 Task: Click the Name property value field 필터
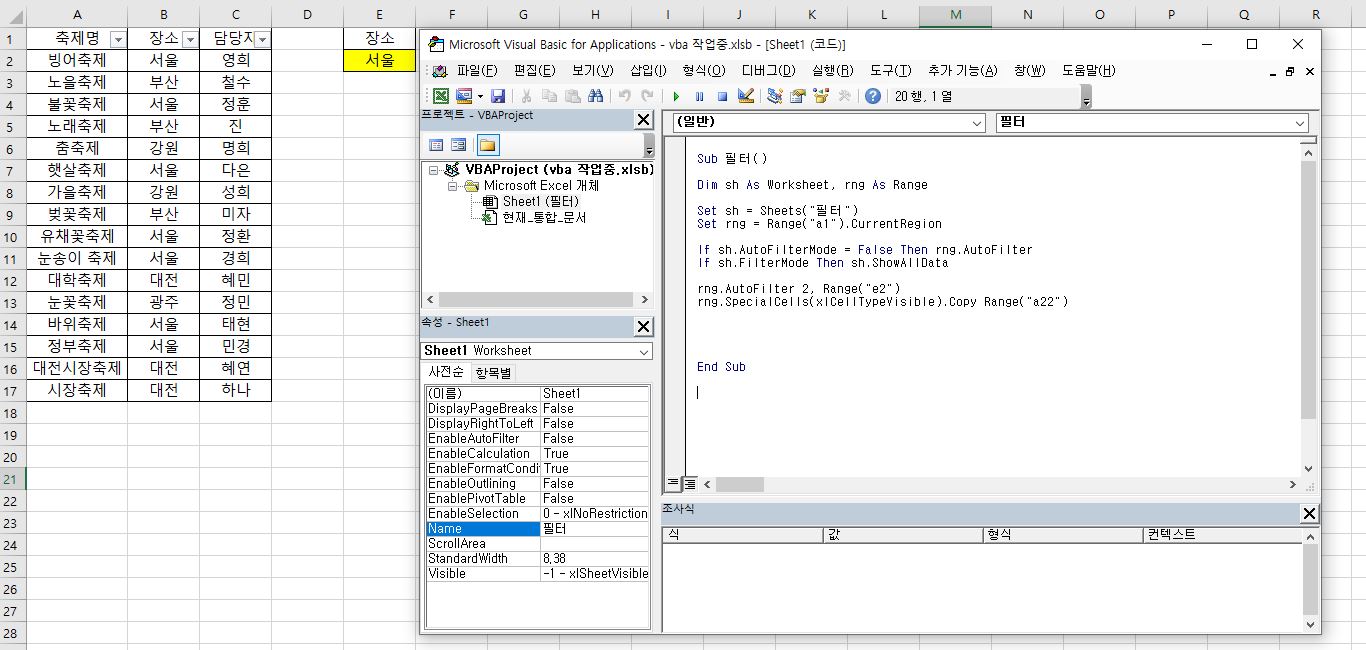[595, 529]
